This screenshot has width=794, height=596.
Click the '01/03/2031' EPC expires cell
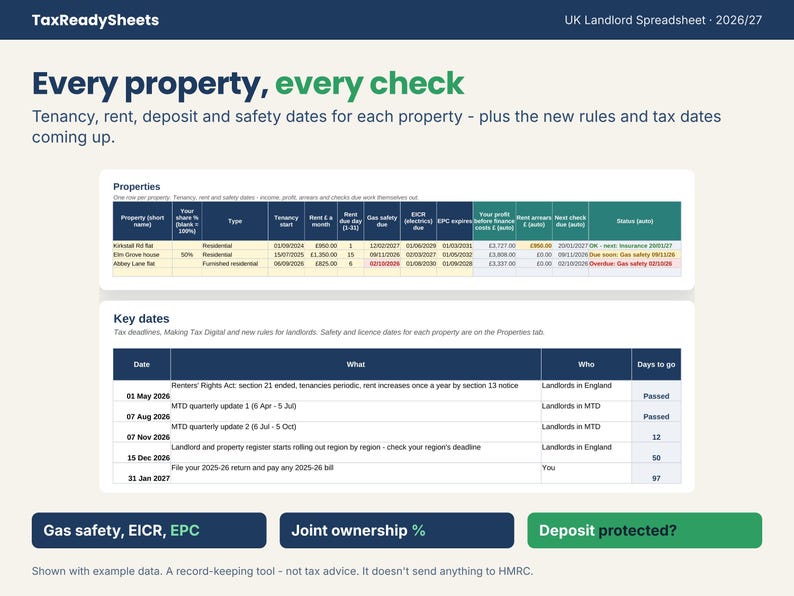454,246
